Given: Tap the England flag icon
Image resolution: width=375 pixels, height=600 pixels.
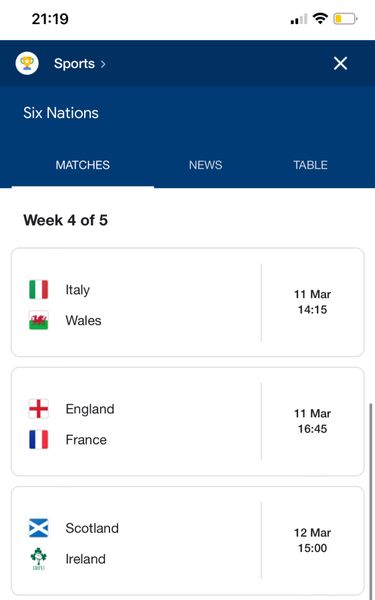Looking at the screenshot, I should tap(39, 409).
